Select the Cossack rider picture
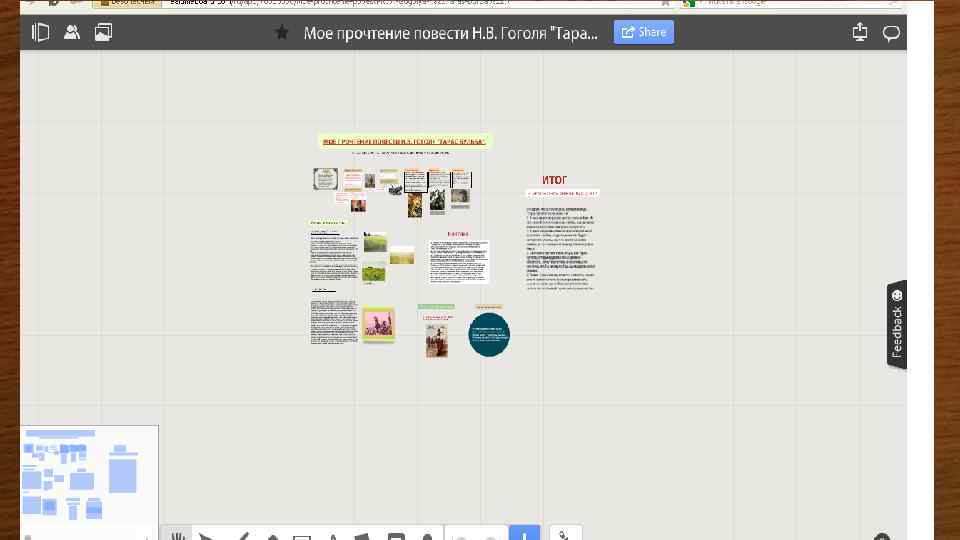The width and height of the screenshot is (960, 540). (437, 340)
